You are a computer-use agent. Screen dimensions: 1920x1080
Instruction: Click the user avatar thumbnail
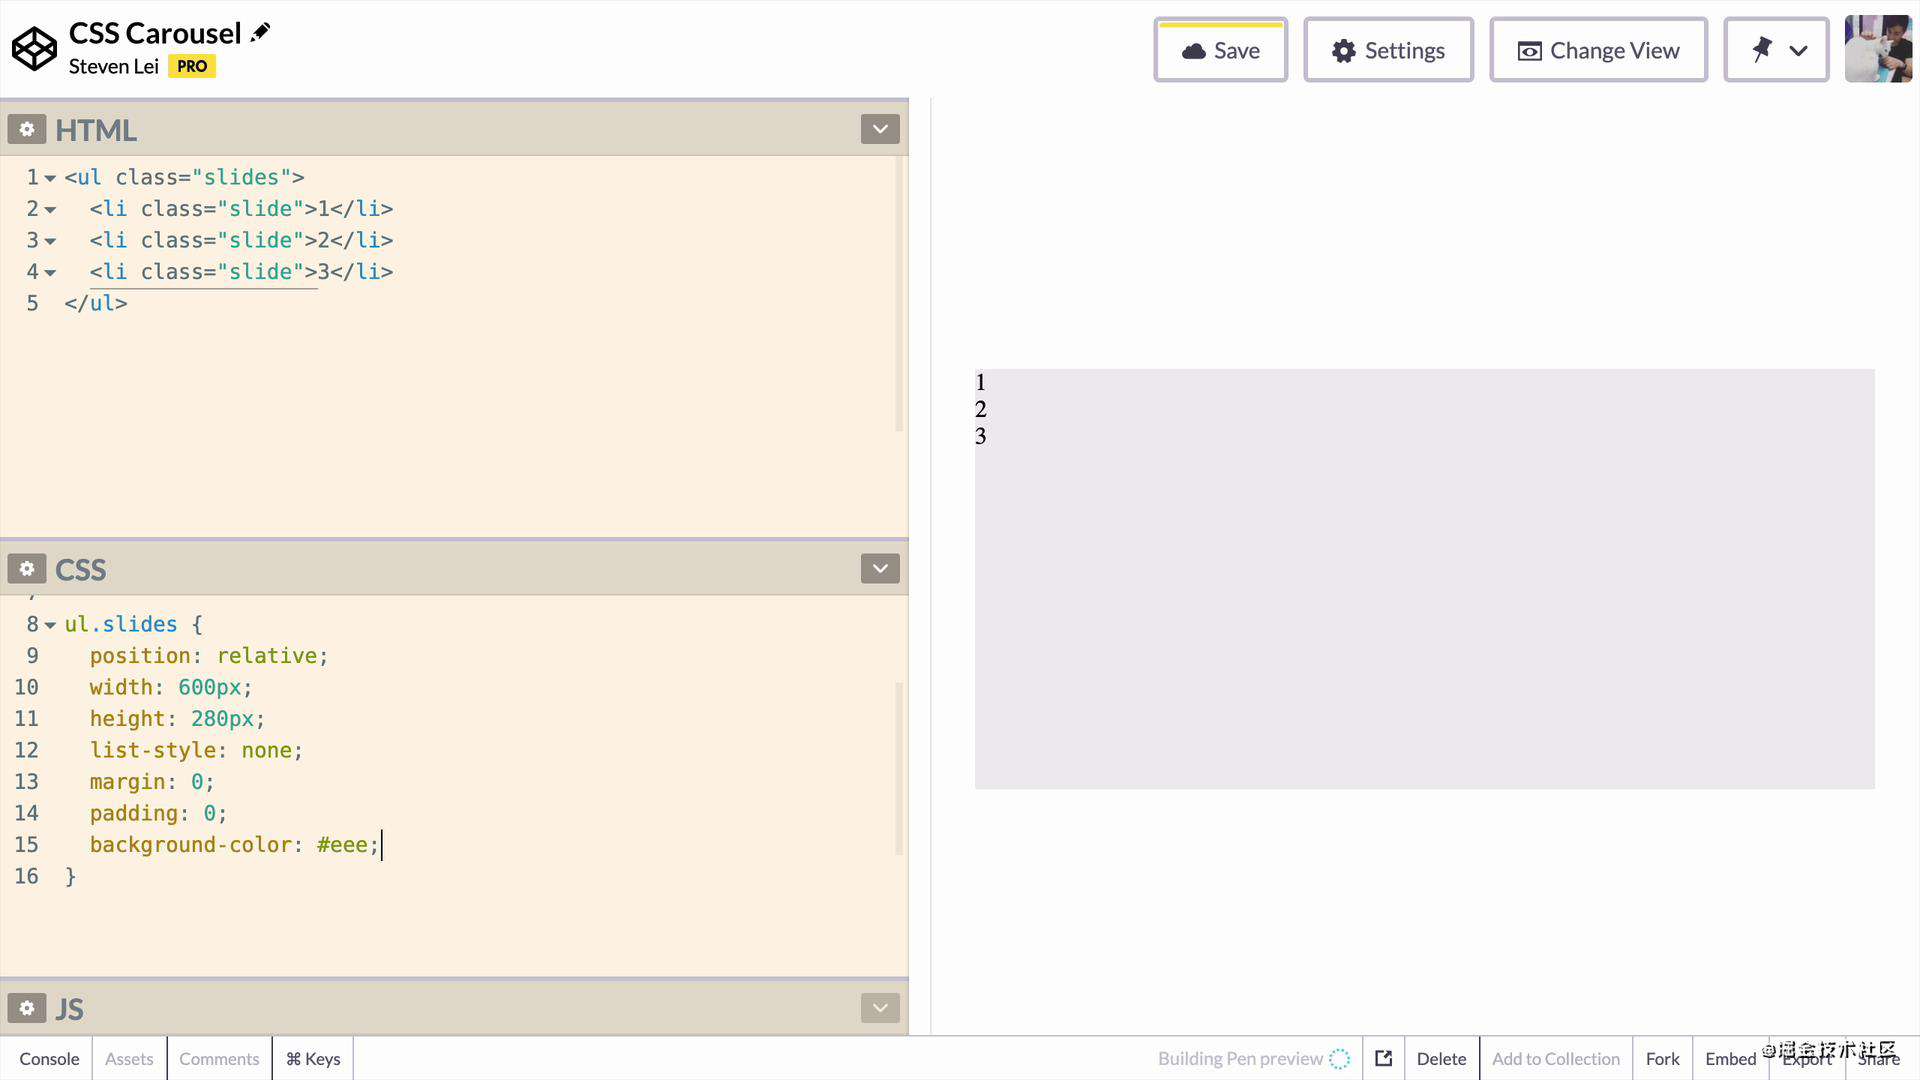pyautogui.click(x=1878, y=49)
